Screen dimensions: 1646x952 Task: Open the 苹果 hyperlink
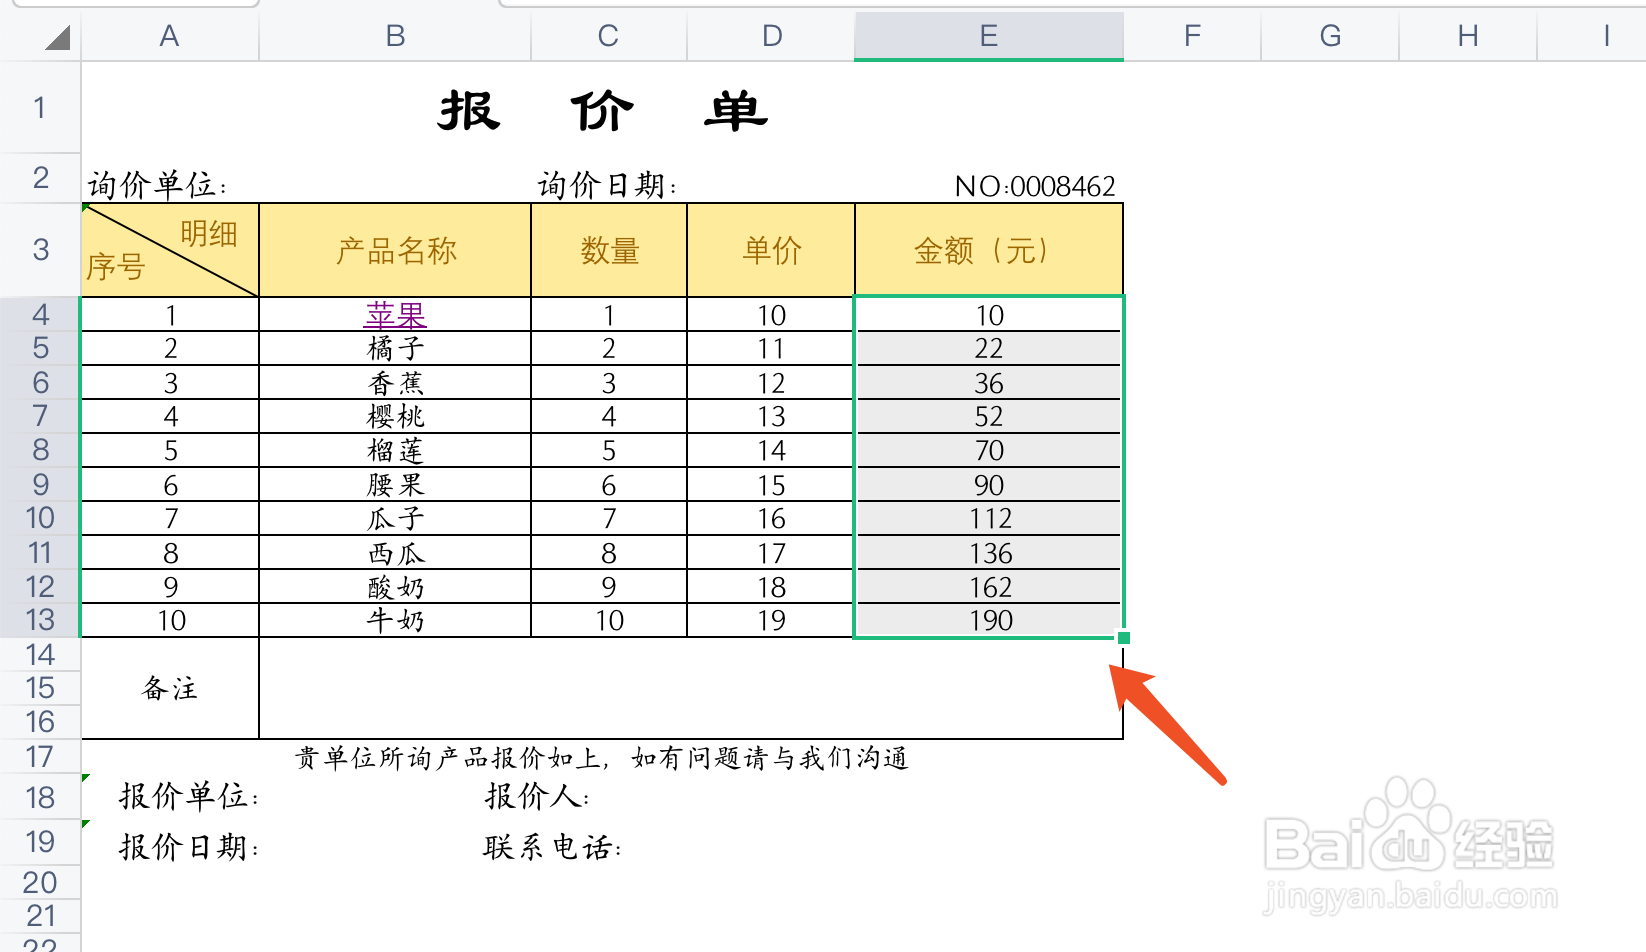(x=394, y=314)
